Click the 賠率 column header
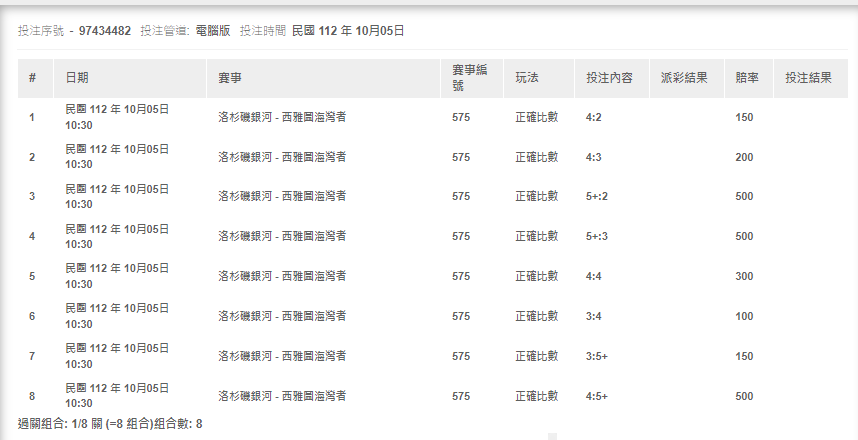Screen dimensions: 858x440 pos(747,78)
